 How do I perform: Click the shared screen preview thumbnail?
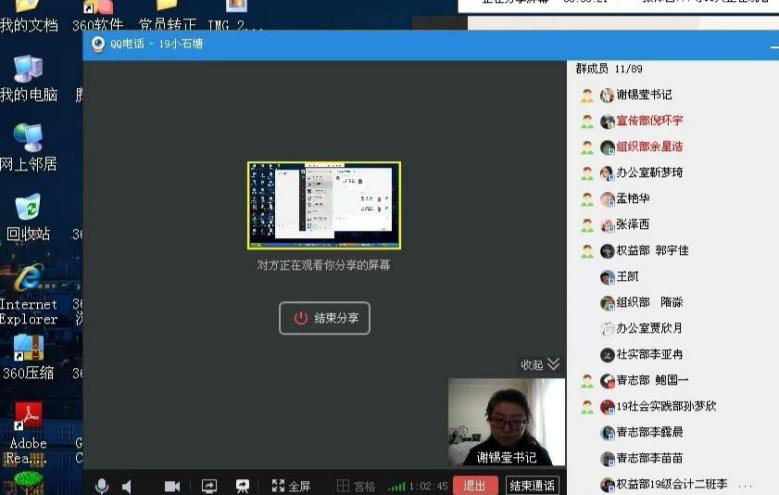(x=324, y=205)
